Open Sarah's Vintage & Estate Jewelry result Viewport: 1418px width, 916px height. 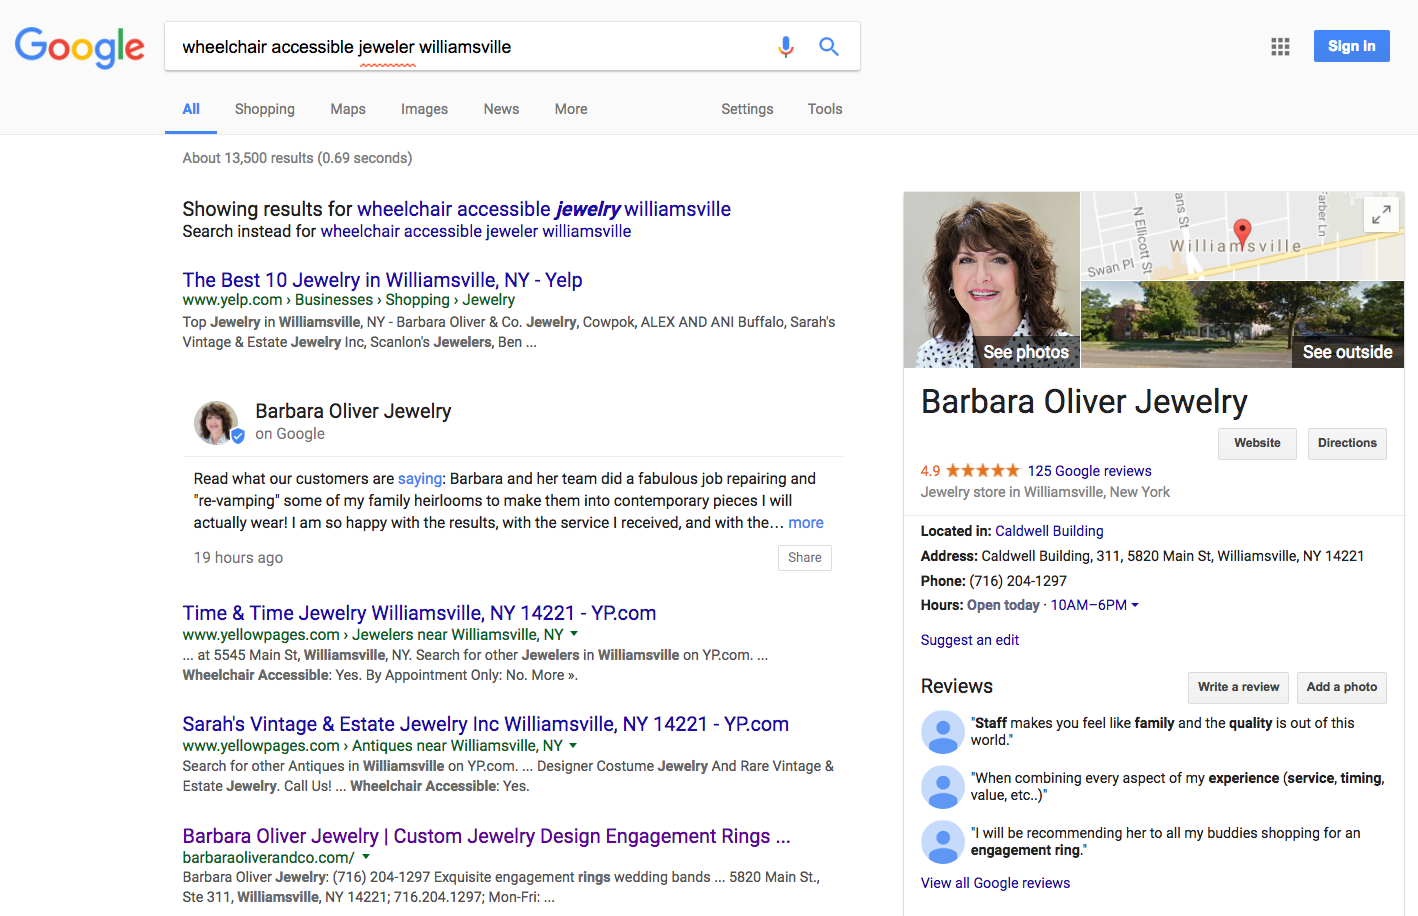click(486, 724)
